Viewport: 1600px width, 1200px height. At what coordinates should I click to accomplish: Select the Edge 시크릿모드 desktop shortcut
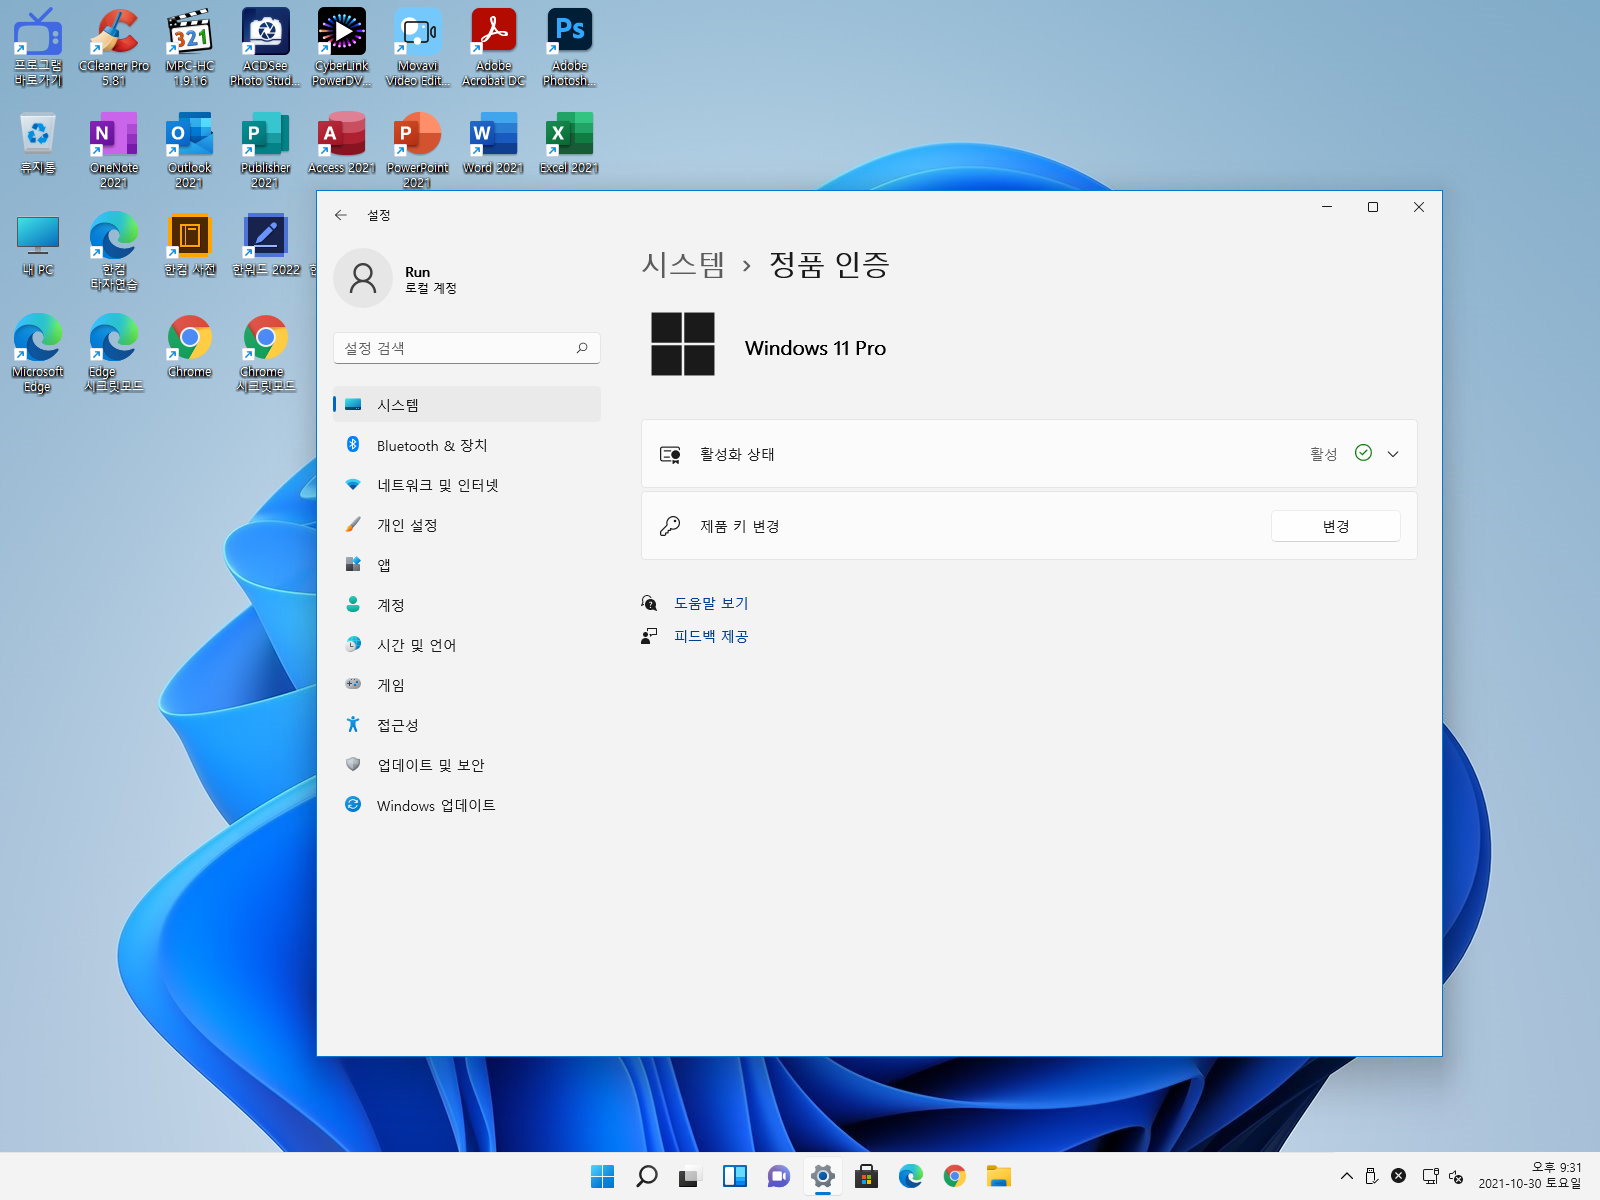click(x=114, y=354)
